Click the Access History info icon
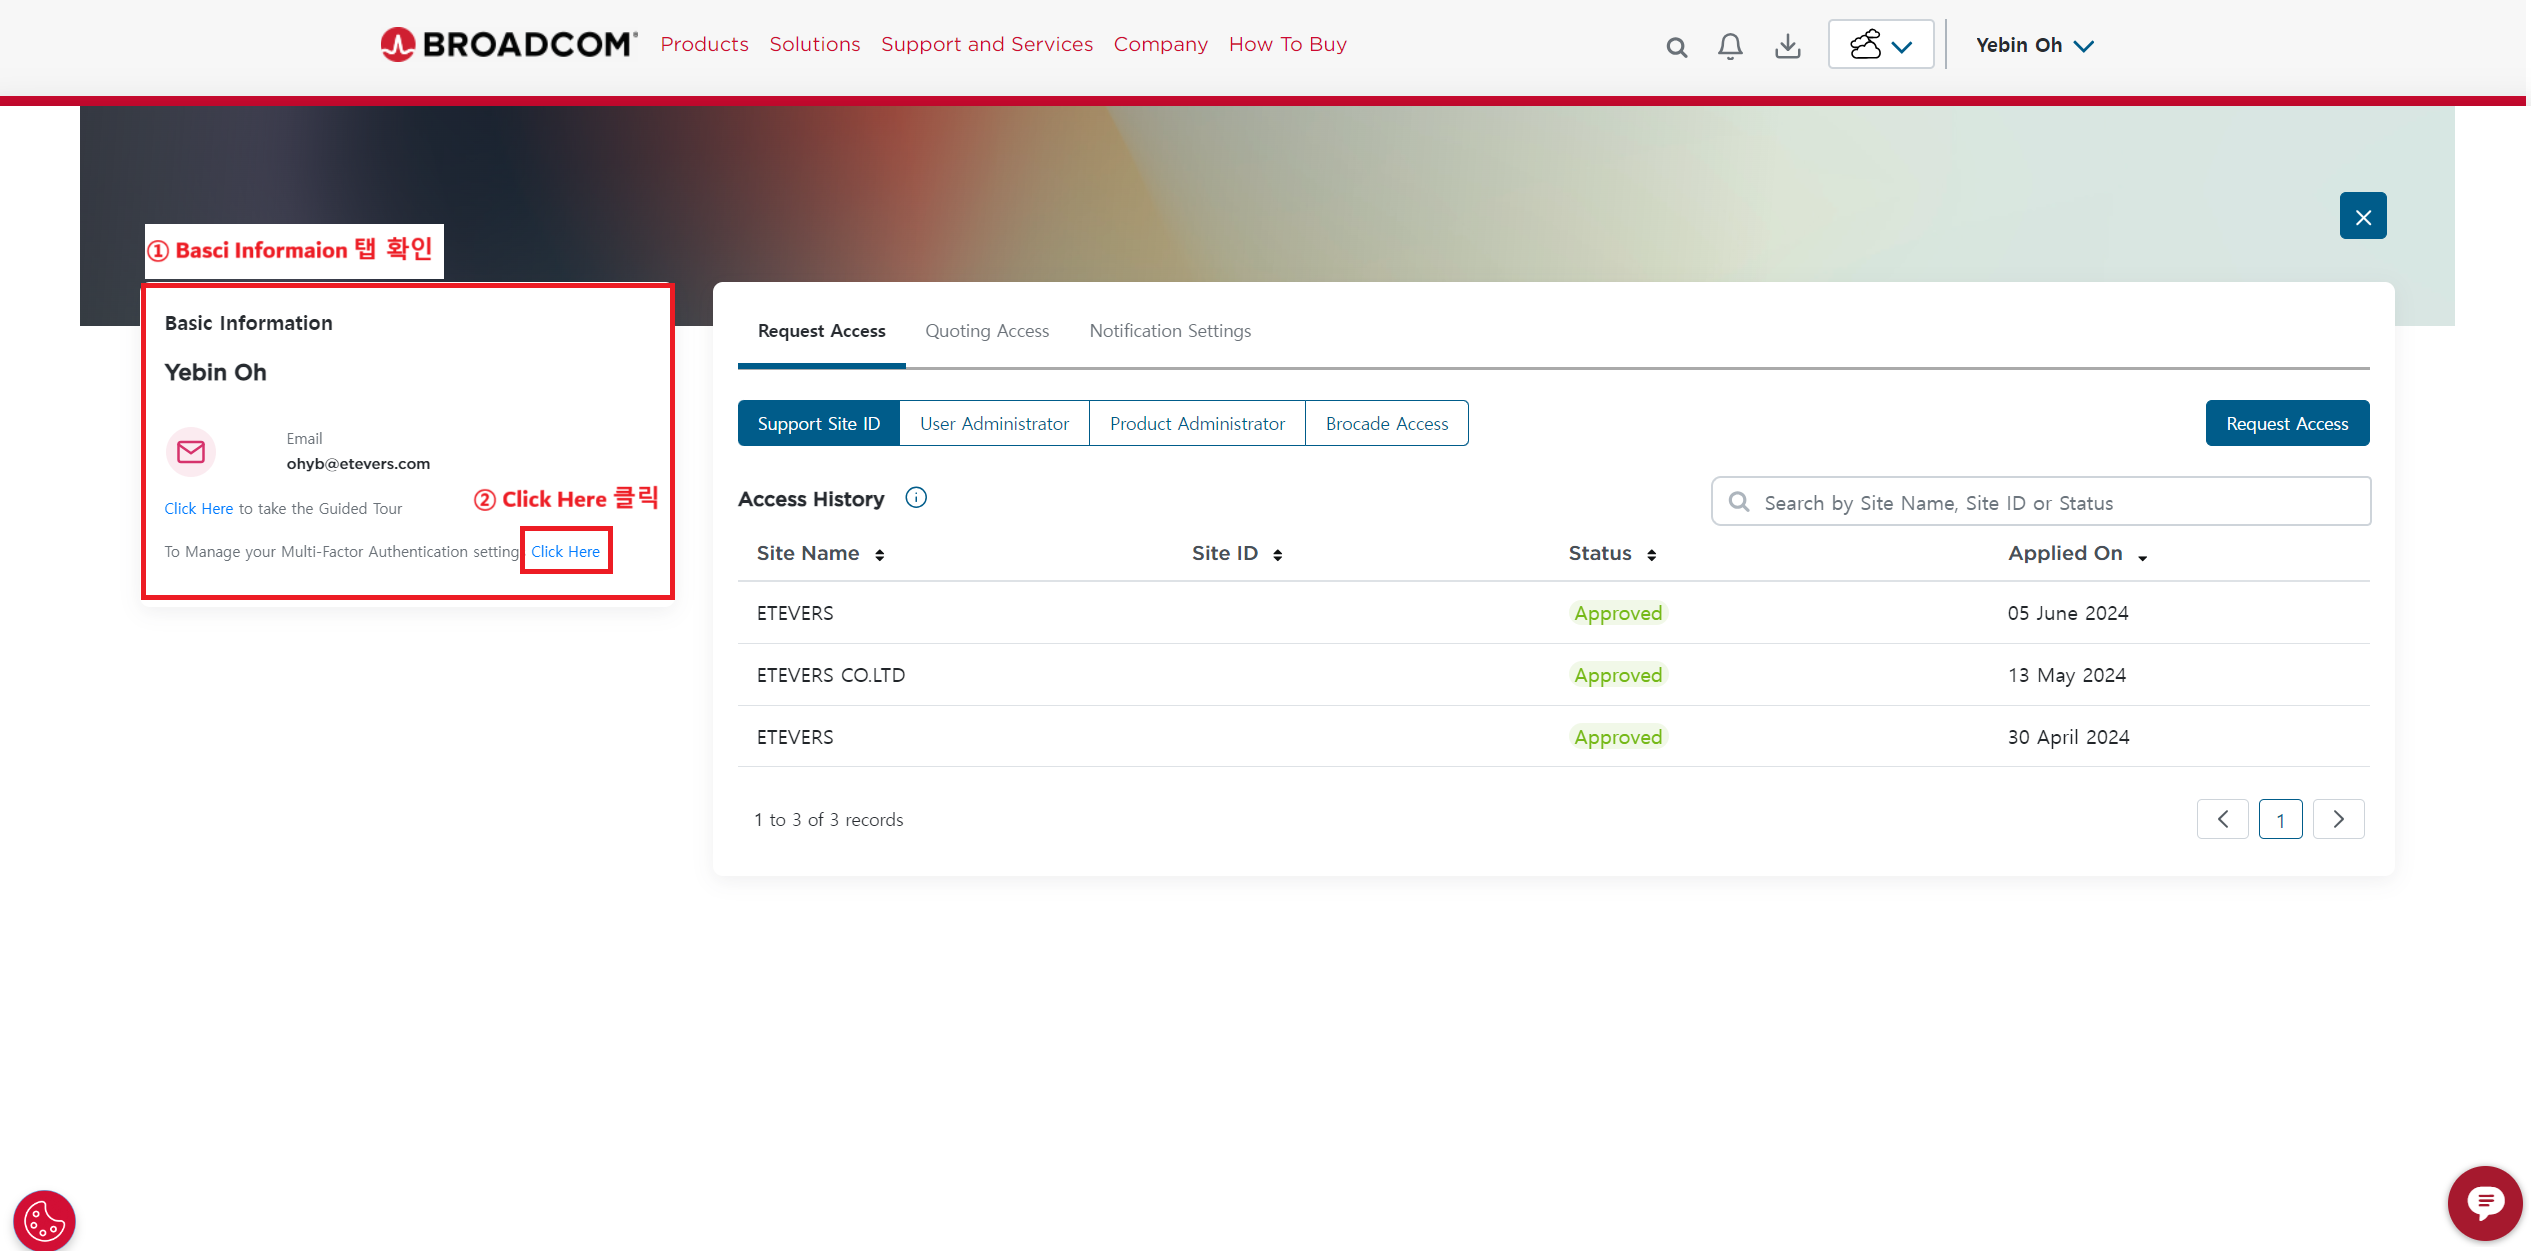Viewport: 2531px width, 1251px height. pyautogui.click(x=916, y=498)
